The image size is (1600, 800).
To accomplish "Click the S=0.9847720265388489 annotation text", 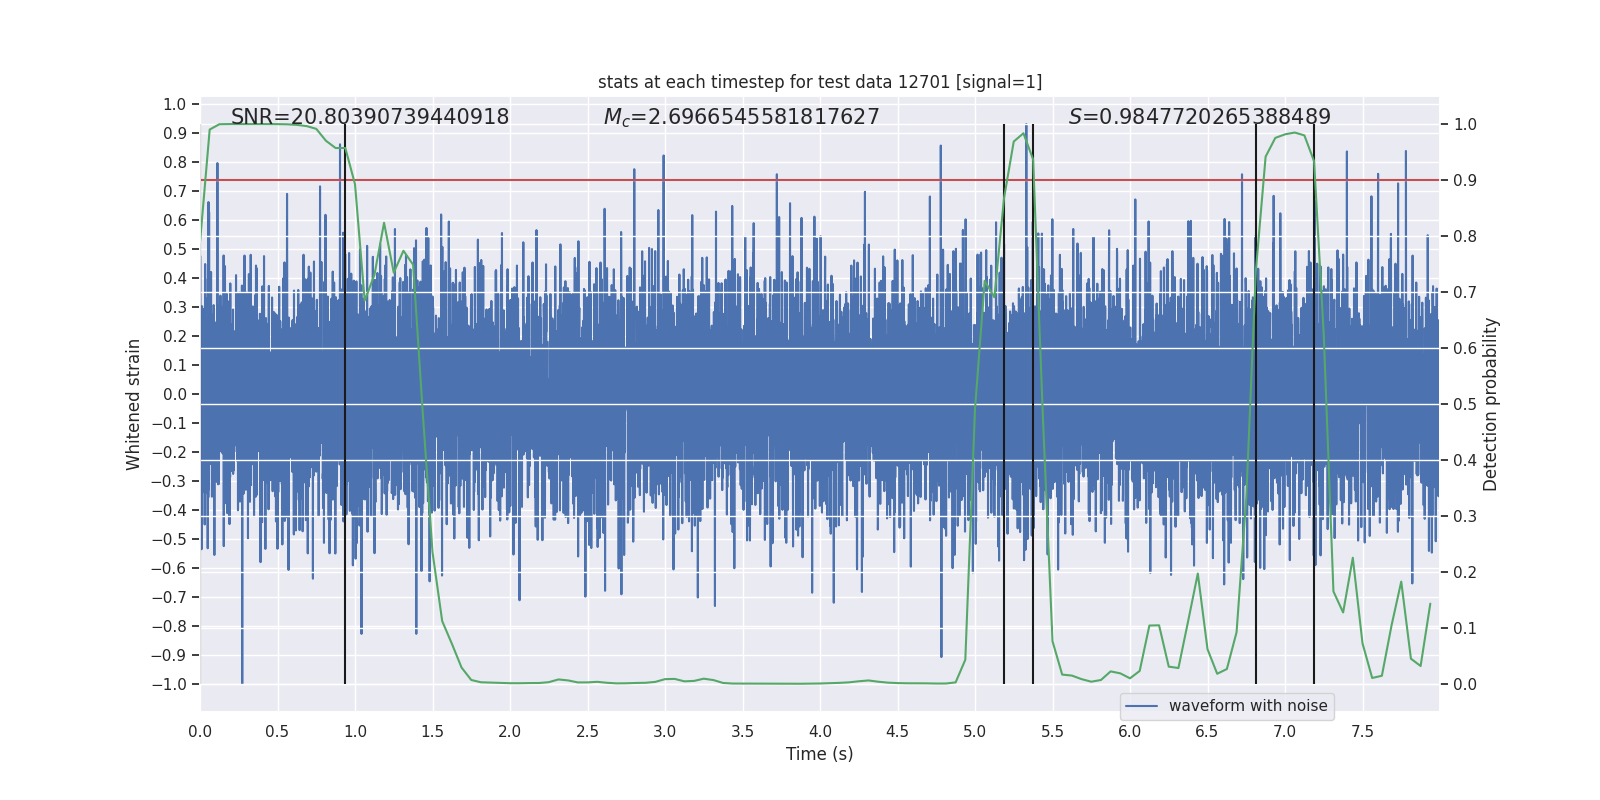I will (x=1200, y=117).
